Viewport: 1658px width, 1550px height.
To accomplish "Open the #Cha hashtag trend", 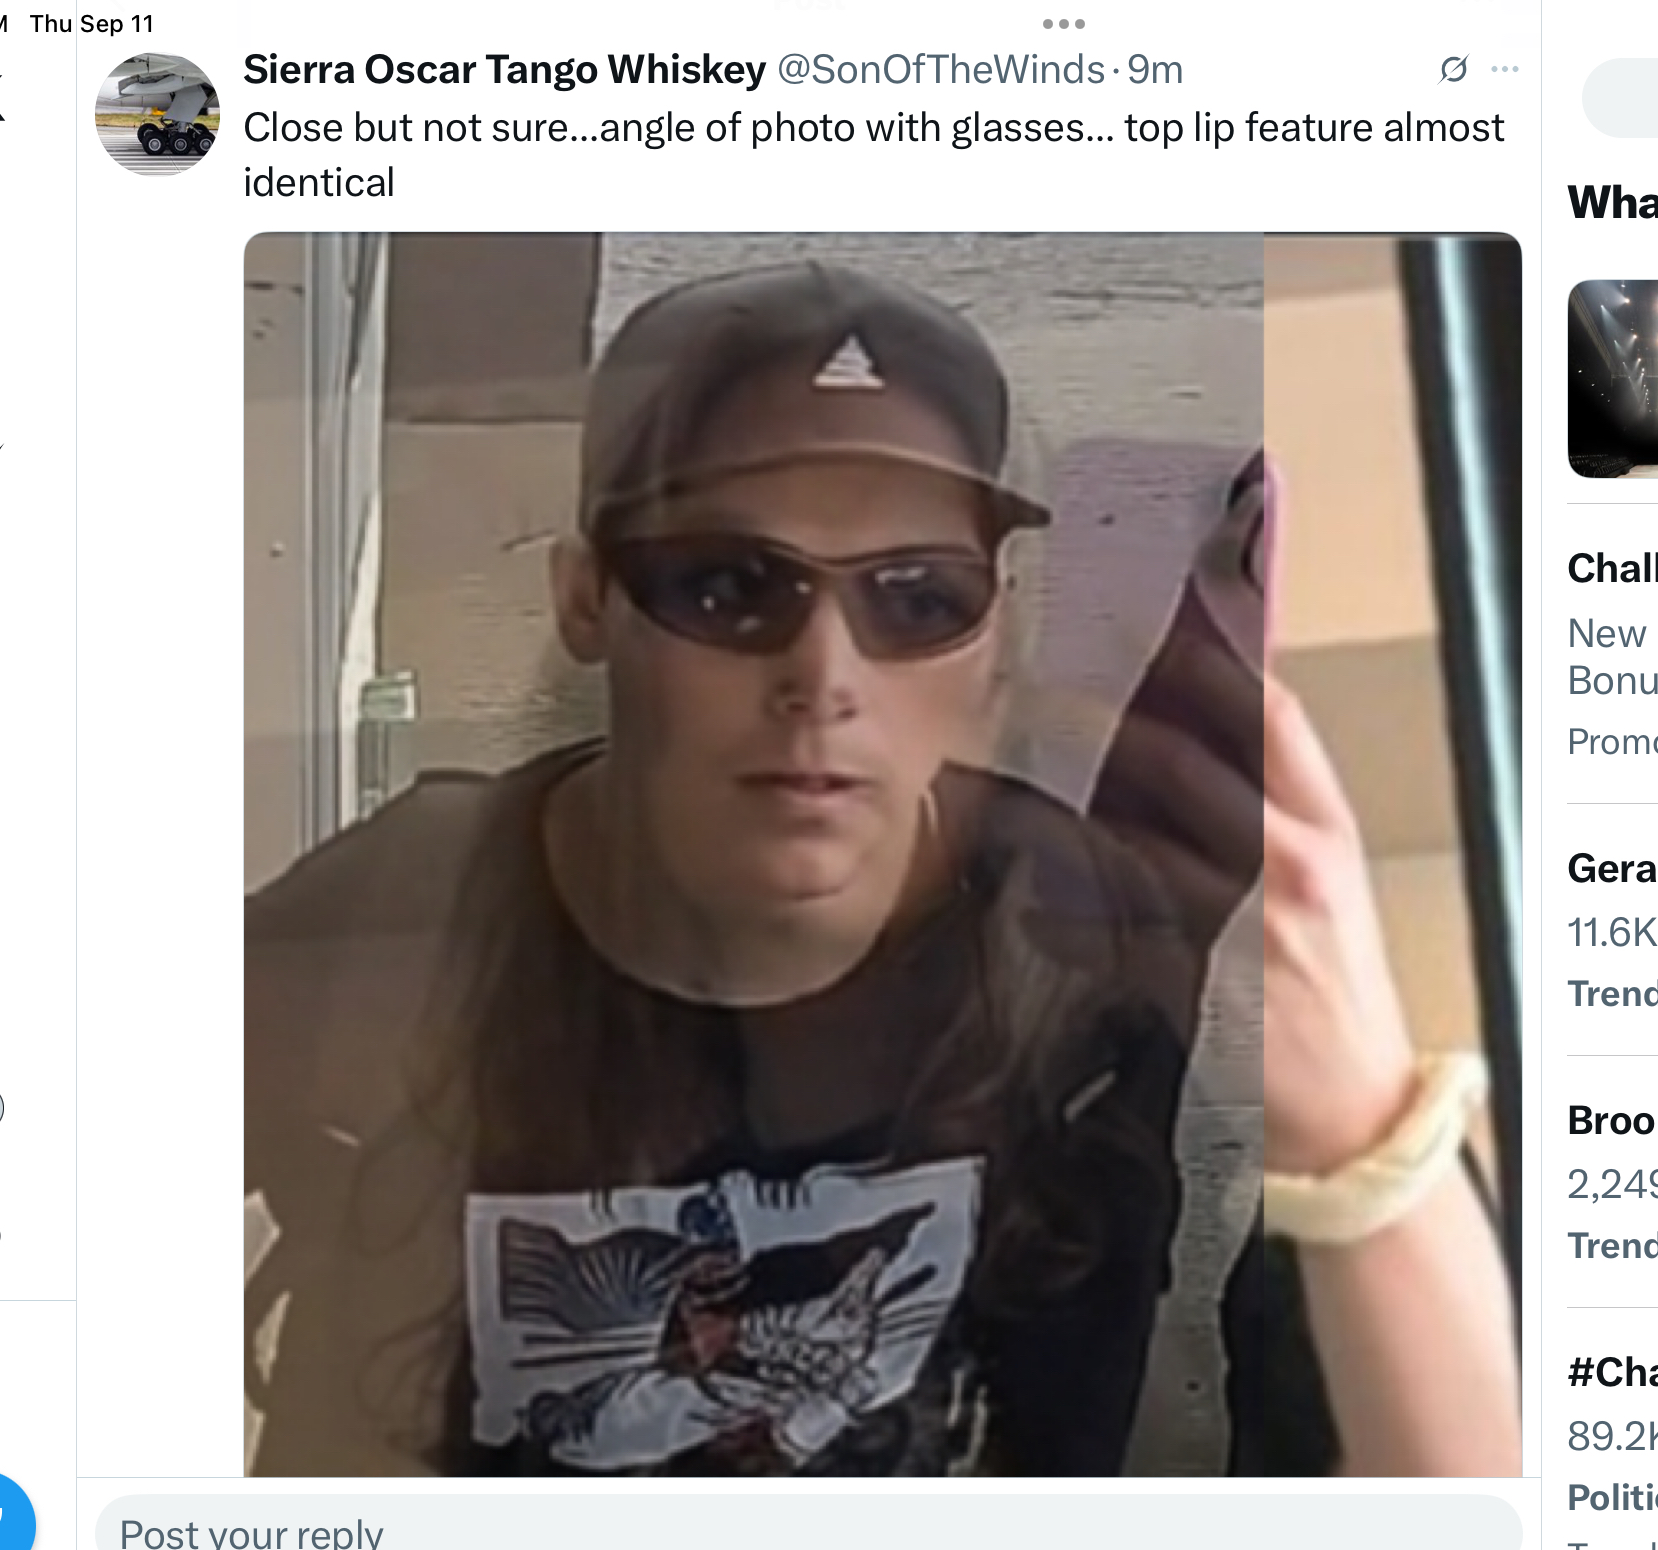I will tap(1612, 1372).
